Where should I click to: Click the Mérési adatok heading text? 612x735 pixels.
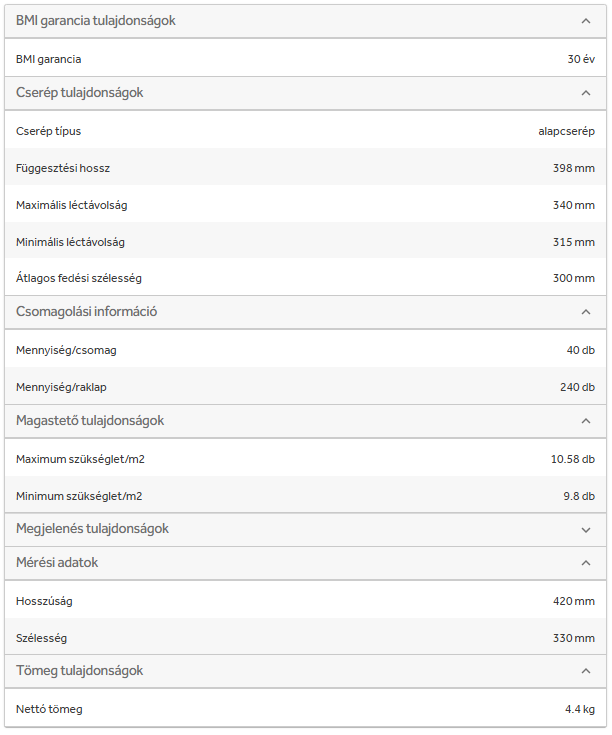click(57, 563)
